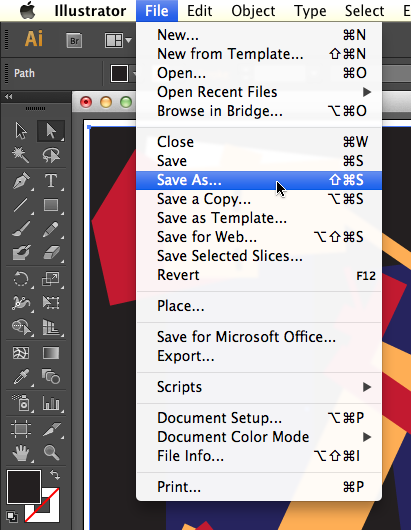The height and width of the screenshot is (530, 411).
Task: Collapse the tools panel with double arrows
Action: point(9,97)
